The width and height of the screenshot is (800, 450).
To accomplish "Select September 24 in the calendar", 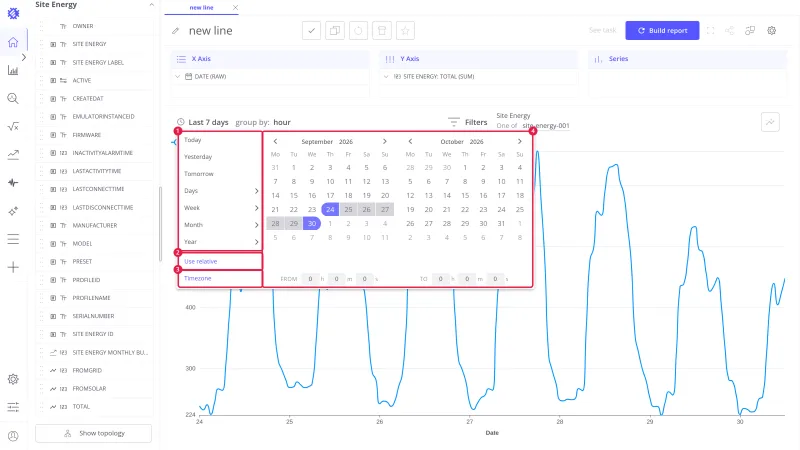I will (330, 209).
